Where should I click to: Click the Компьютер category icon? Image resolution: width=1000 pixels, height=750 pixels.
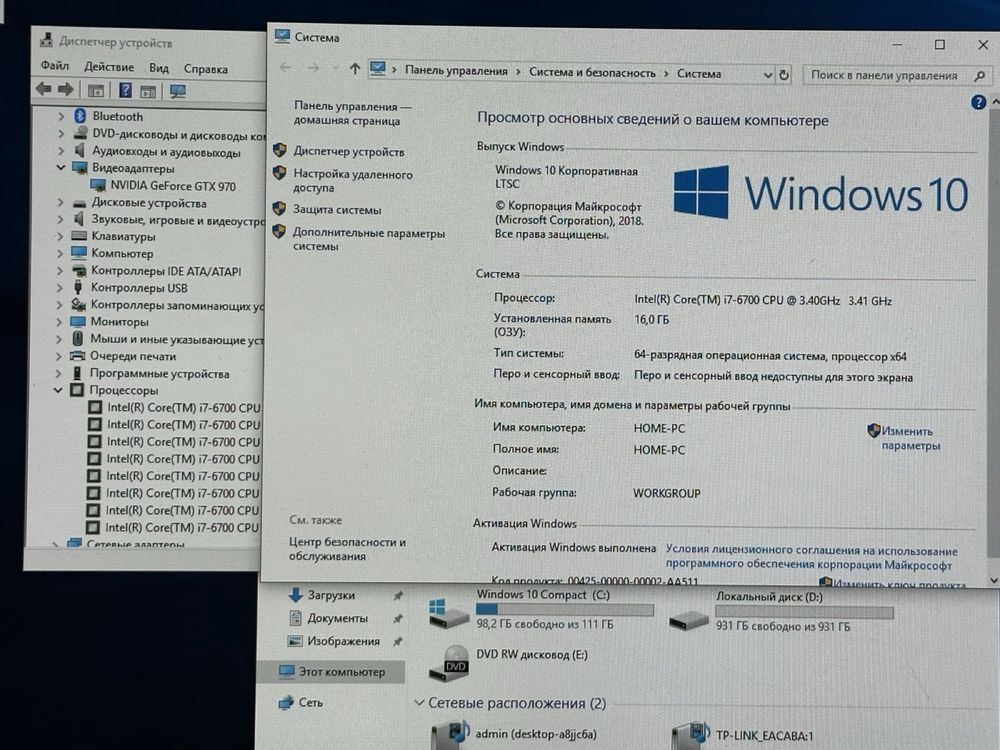(x=79, y=253)
